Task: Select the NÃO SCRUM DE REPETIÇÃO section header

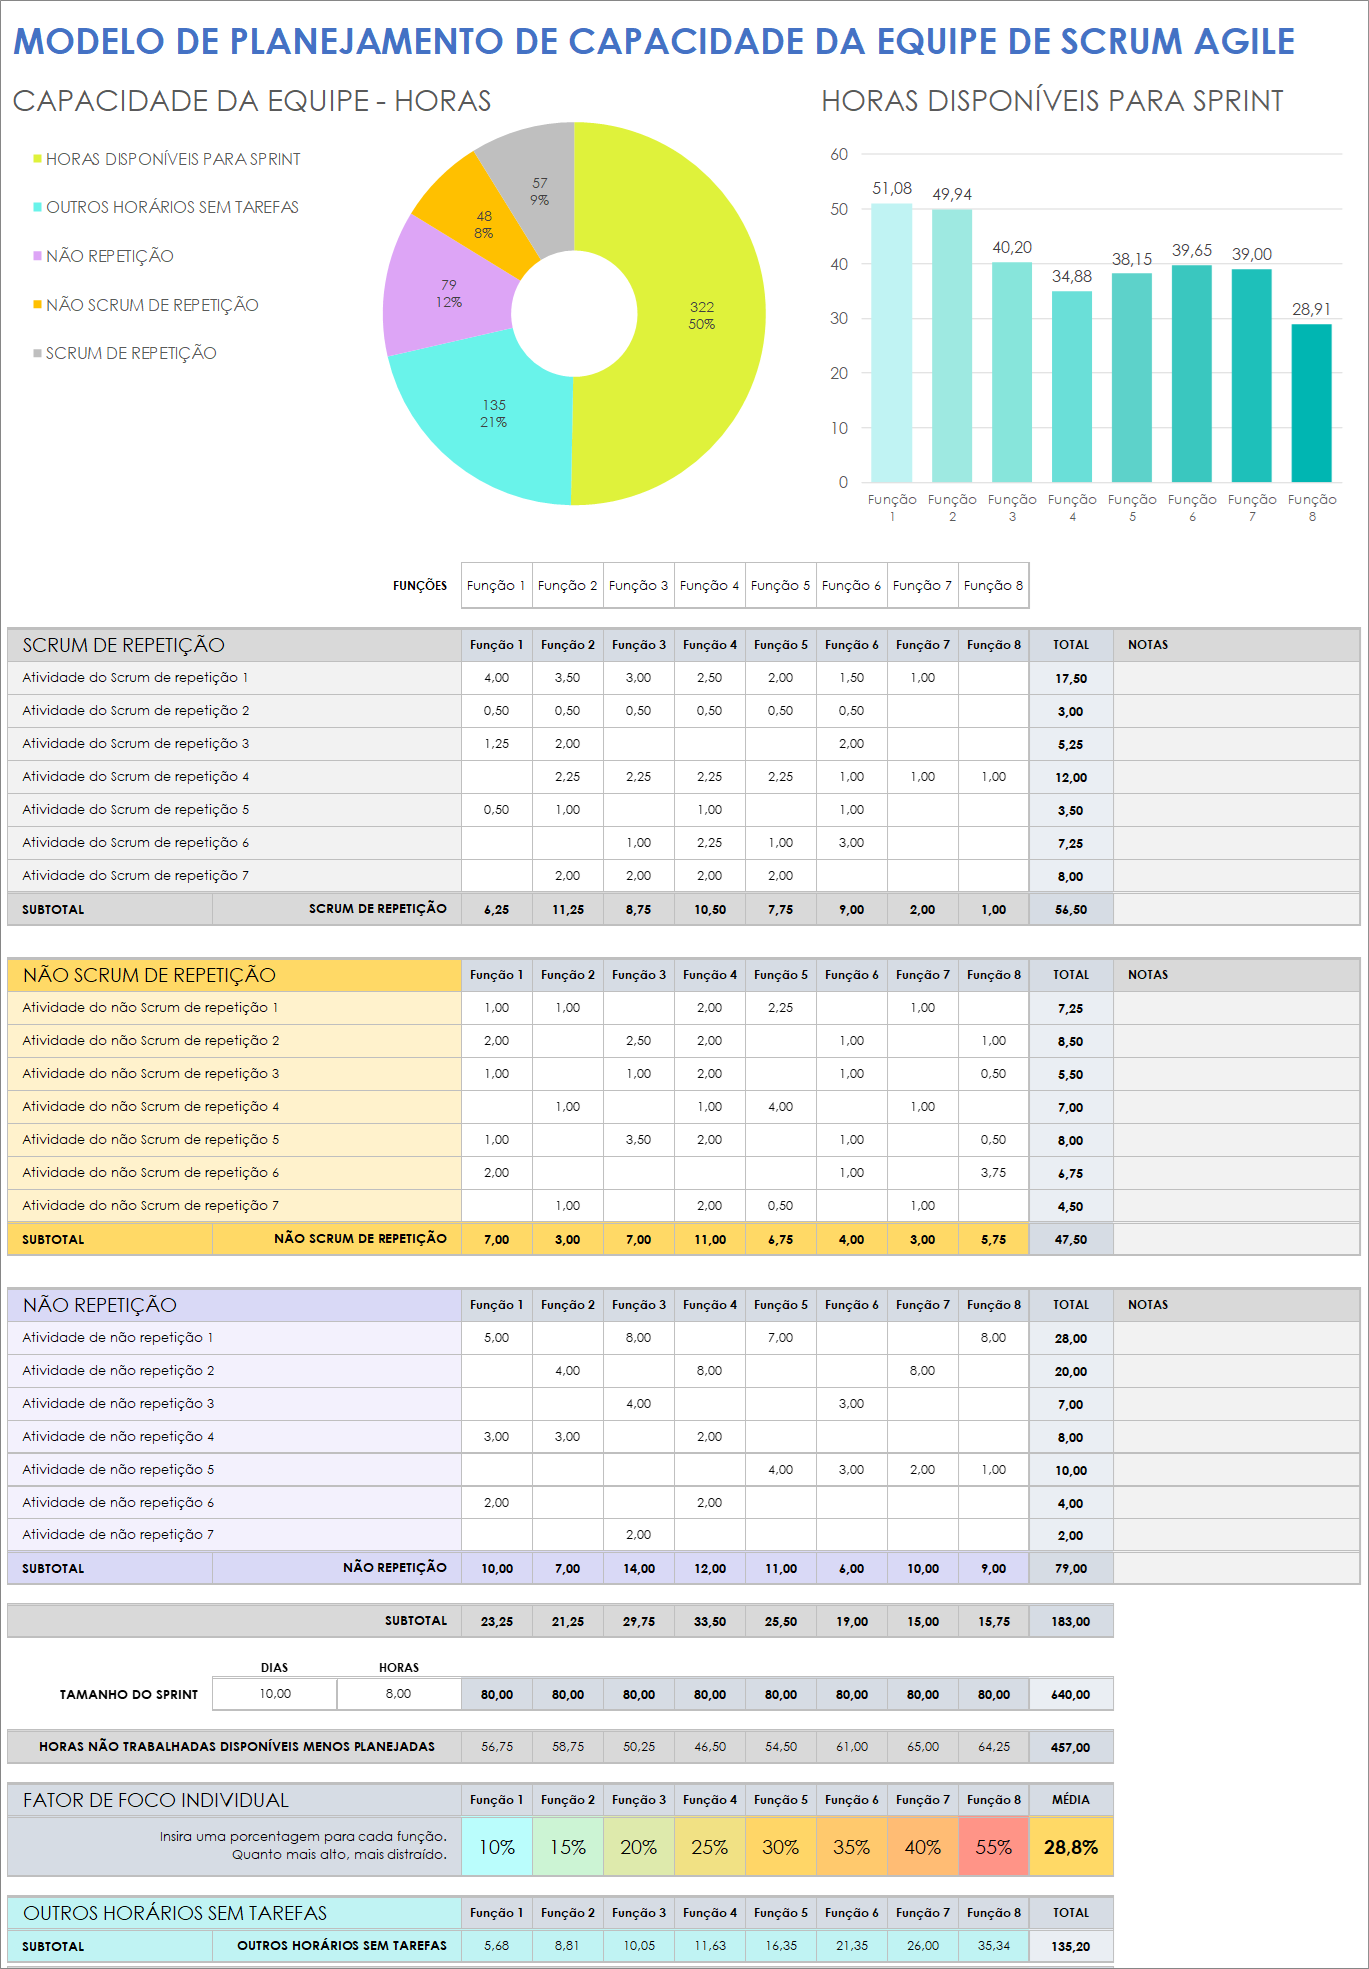Action: tap(234, 975)
